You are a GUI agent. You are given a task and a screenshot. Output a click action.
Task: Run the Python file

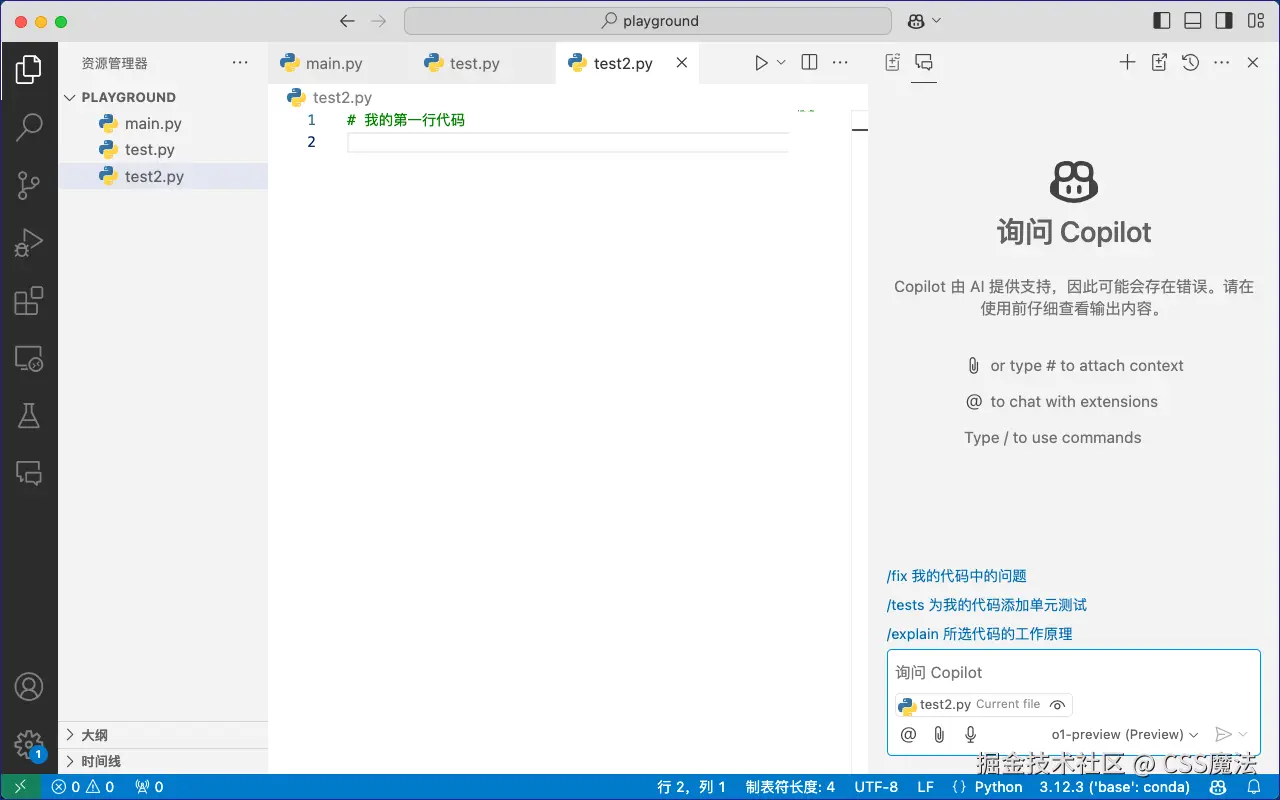[761, 62]
